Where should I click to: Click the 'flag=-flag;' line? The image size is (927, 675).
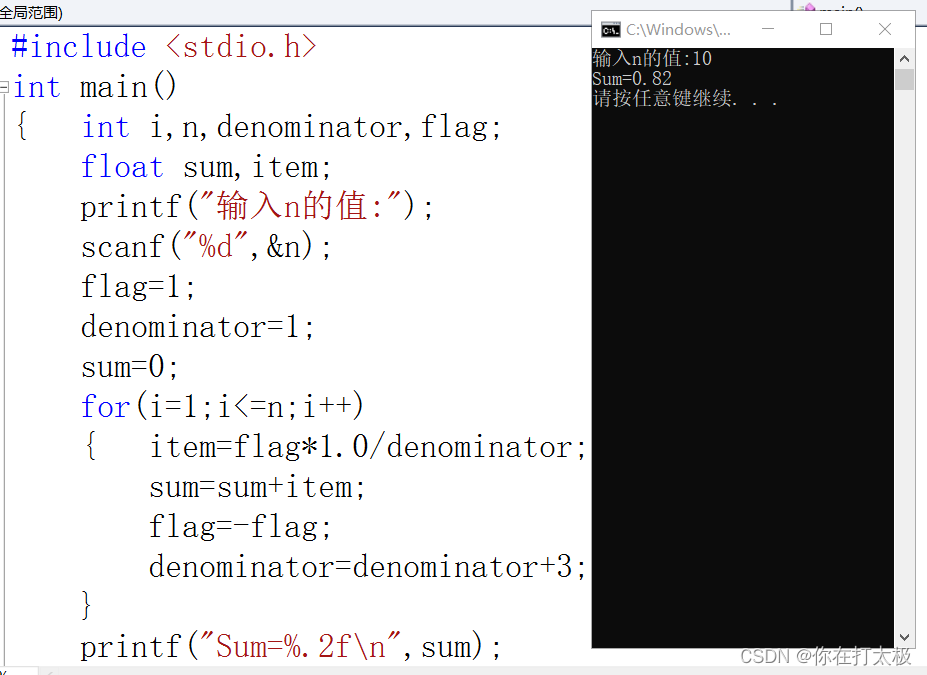point(239,527)
